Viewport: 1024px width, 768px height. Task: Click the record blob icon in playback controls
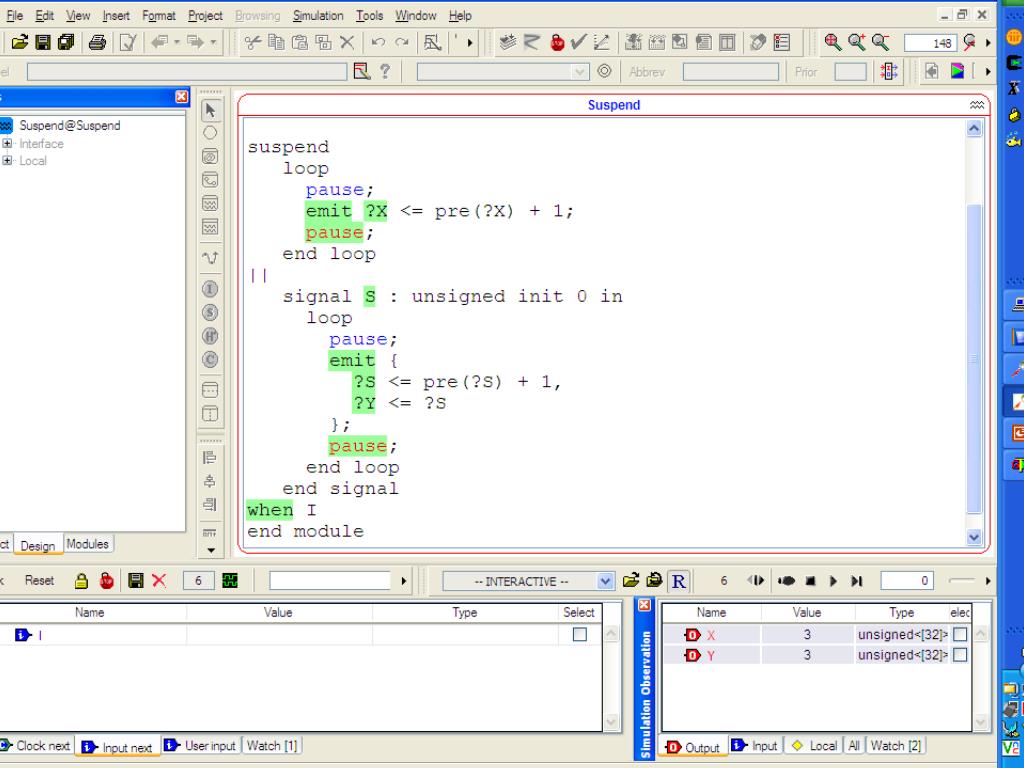tap(786, 581)
